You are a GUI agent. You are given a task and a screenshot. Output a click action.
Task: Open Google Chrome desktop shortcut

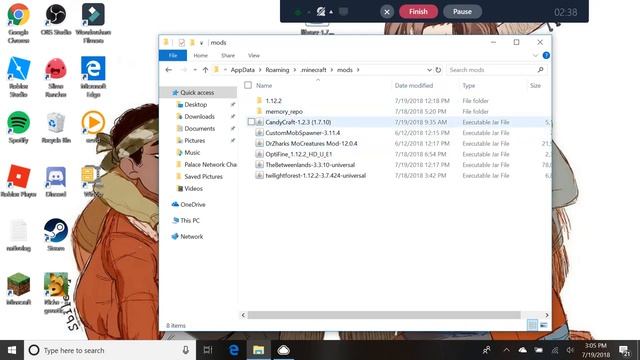click(x=18, y=23)
